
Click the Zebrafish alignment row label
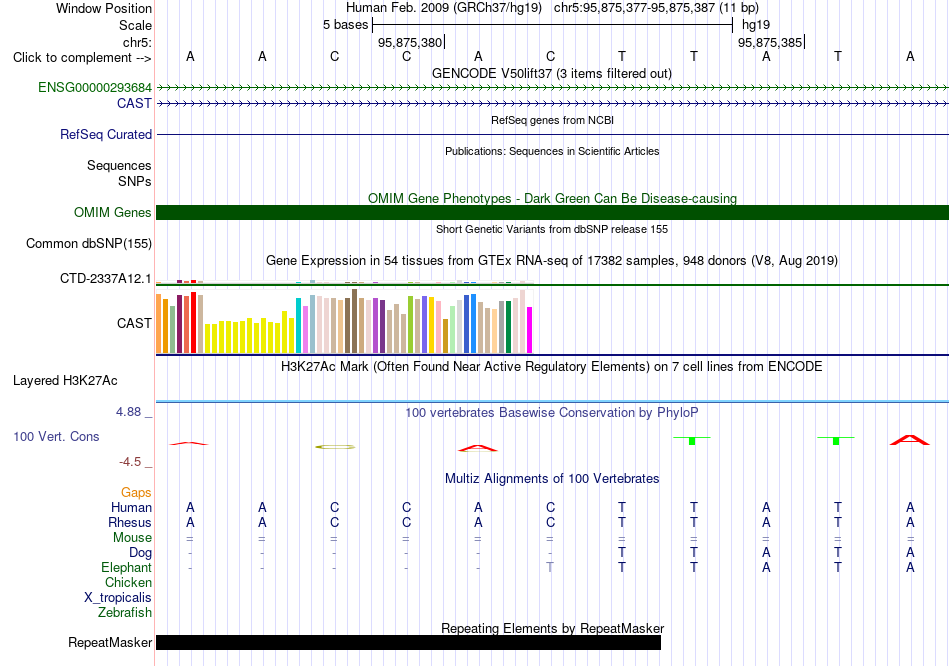(125, 613)
